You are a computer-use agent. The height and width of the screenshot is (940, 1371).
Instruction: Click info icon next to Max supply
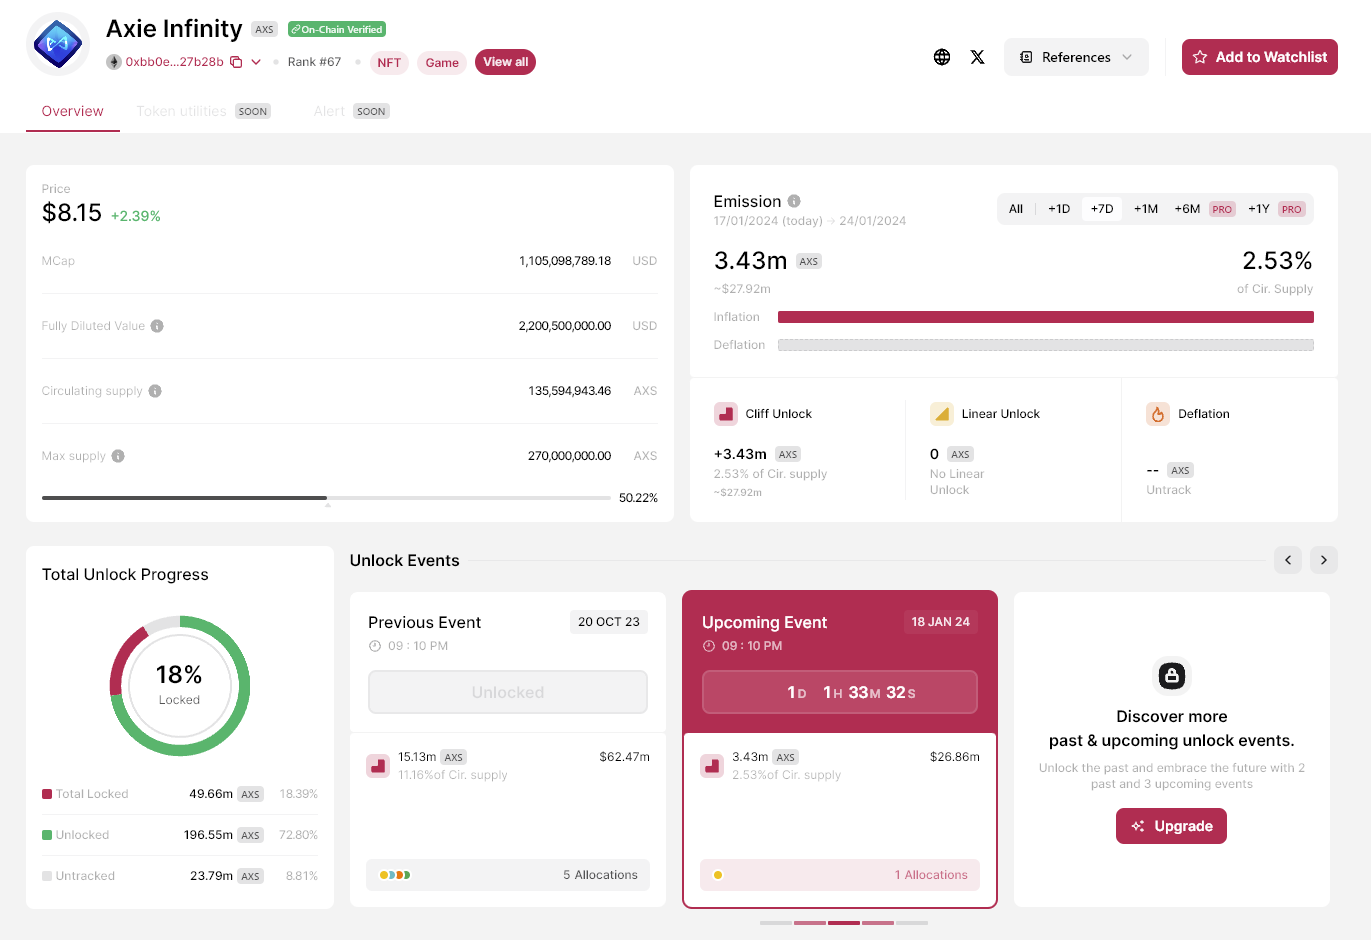118,456
